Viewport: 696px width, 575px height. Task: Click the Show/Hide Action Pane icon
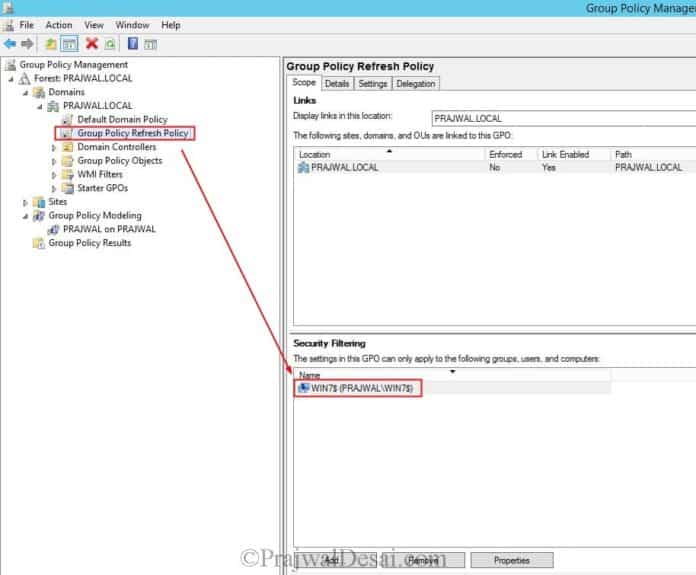pyautogui.click(x=150, y=44)
